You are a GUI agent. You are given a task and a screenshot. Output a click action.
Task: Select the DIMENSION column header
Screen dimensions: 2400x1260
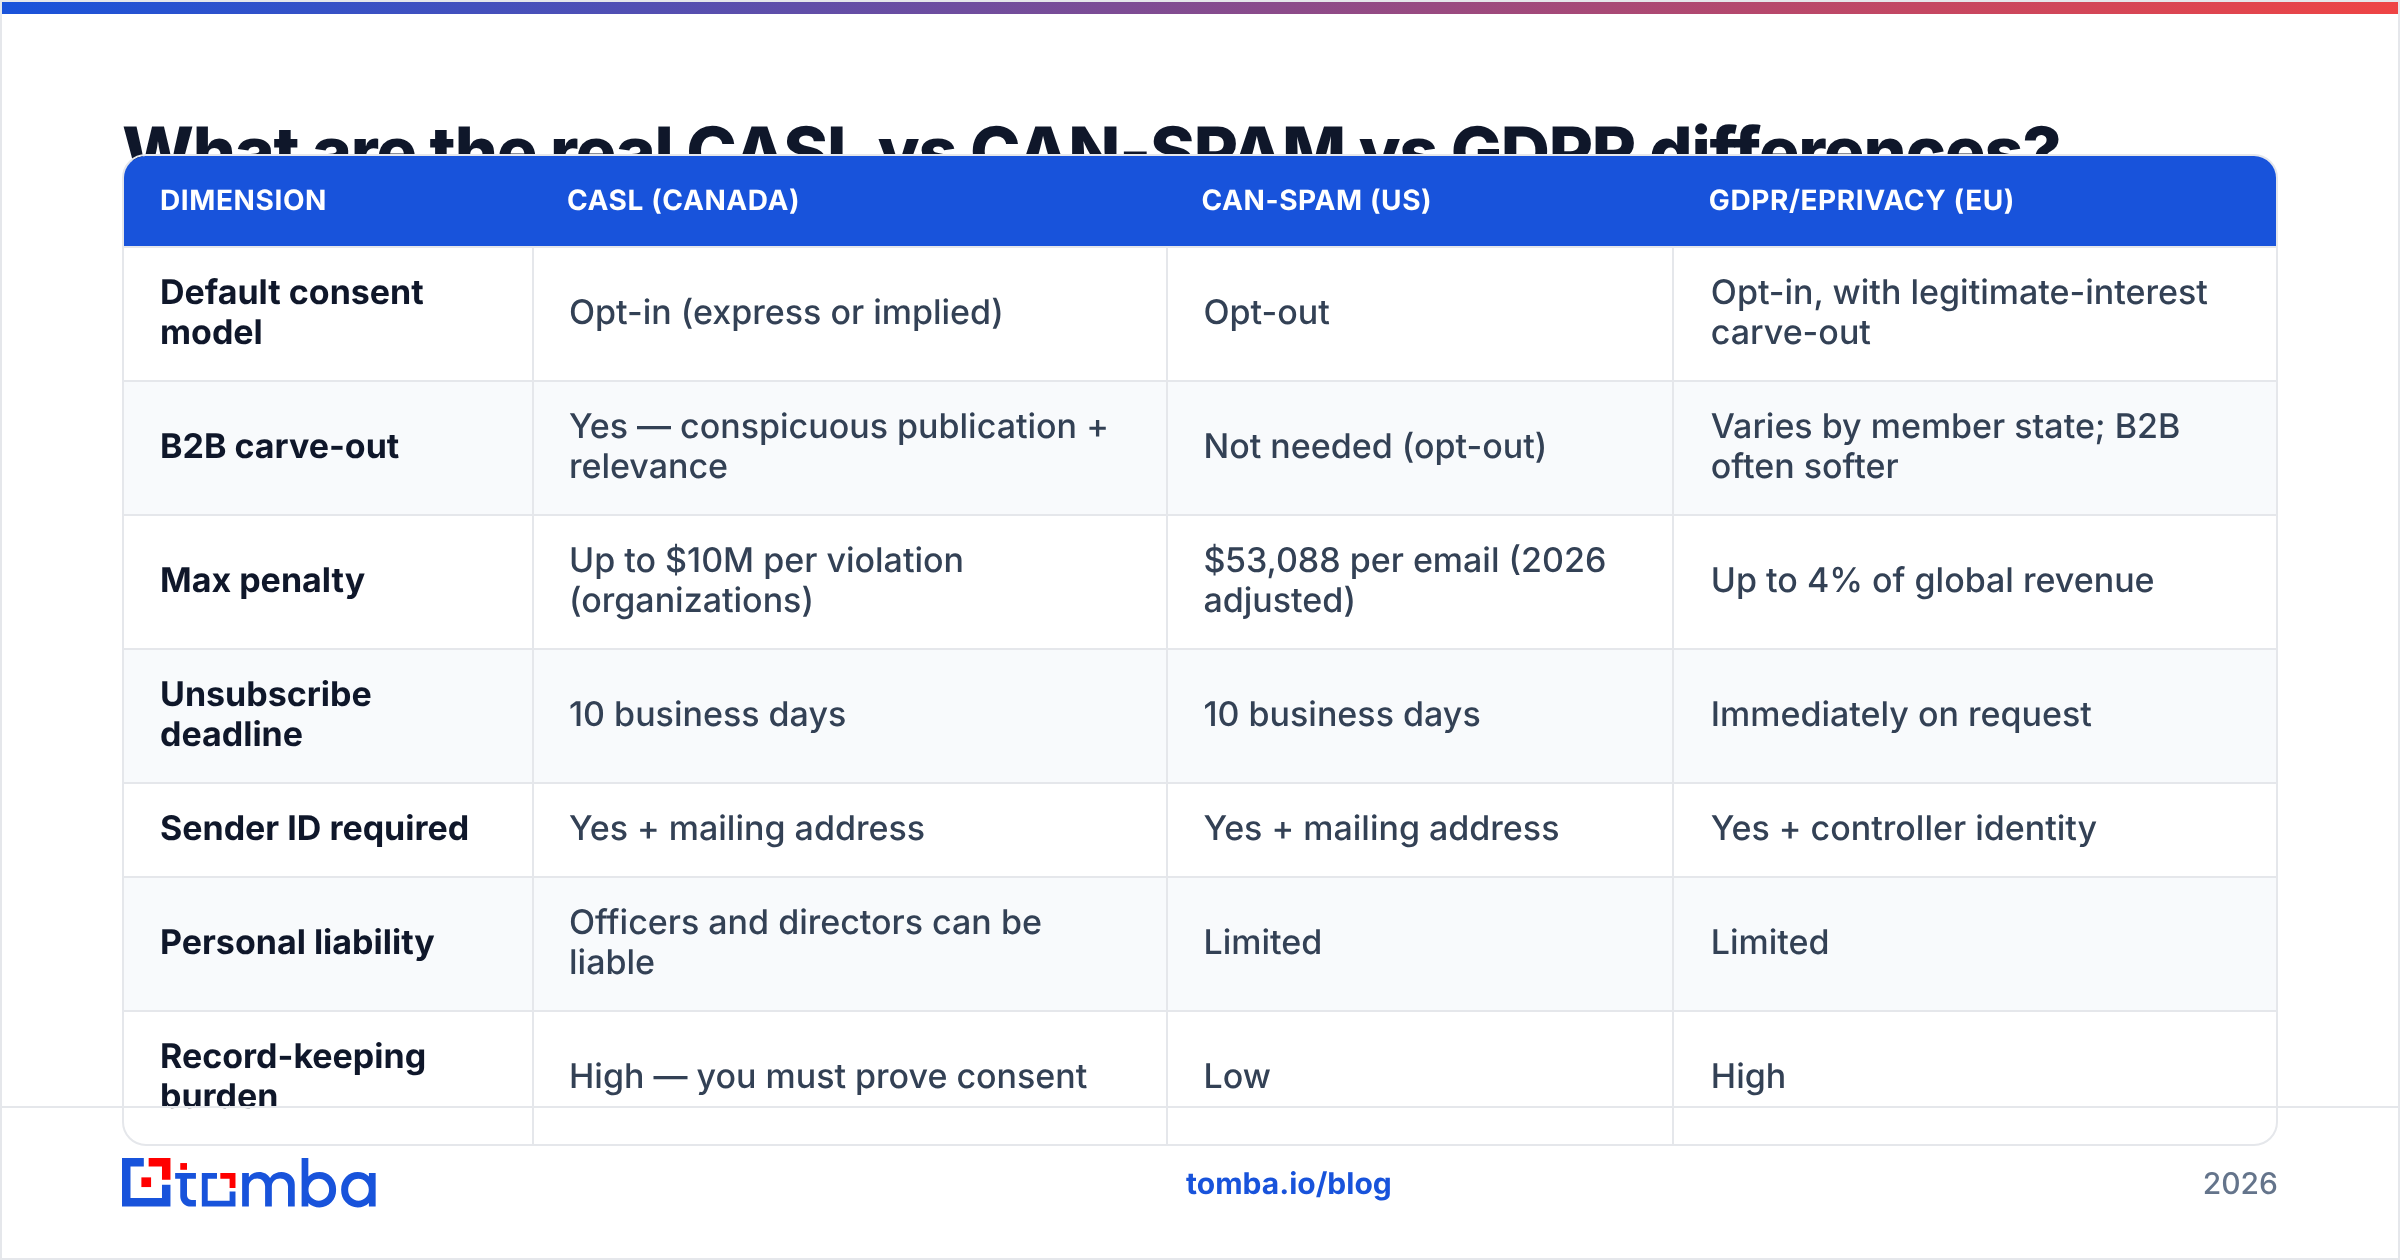click(x=243, y=200)
